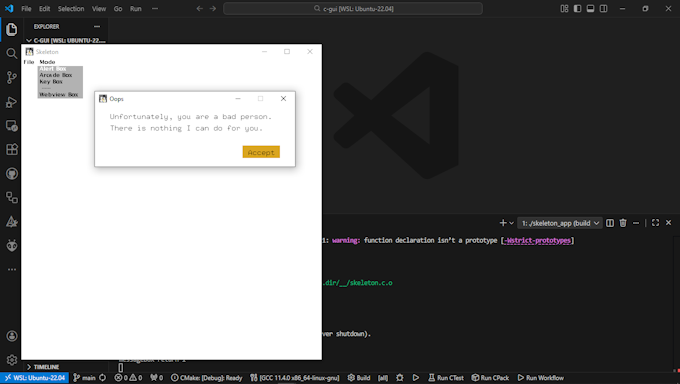Hide the terminal panel with the minus icon
The width and height of the screenshot is (680, 384).
pyautogui.click(x=636, y=223)
